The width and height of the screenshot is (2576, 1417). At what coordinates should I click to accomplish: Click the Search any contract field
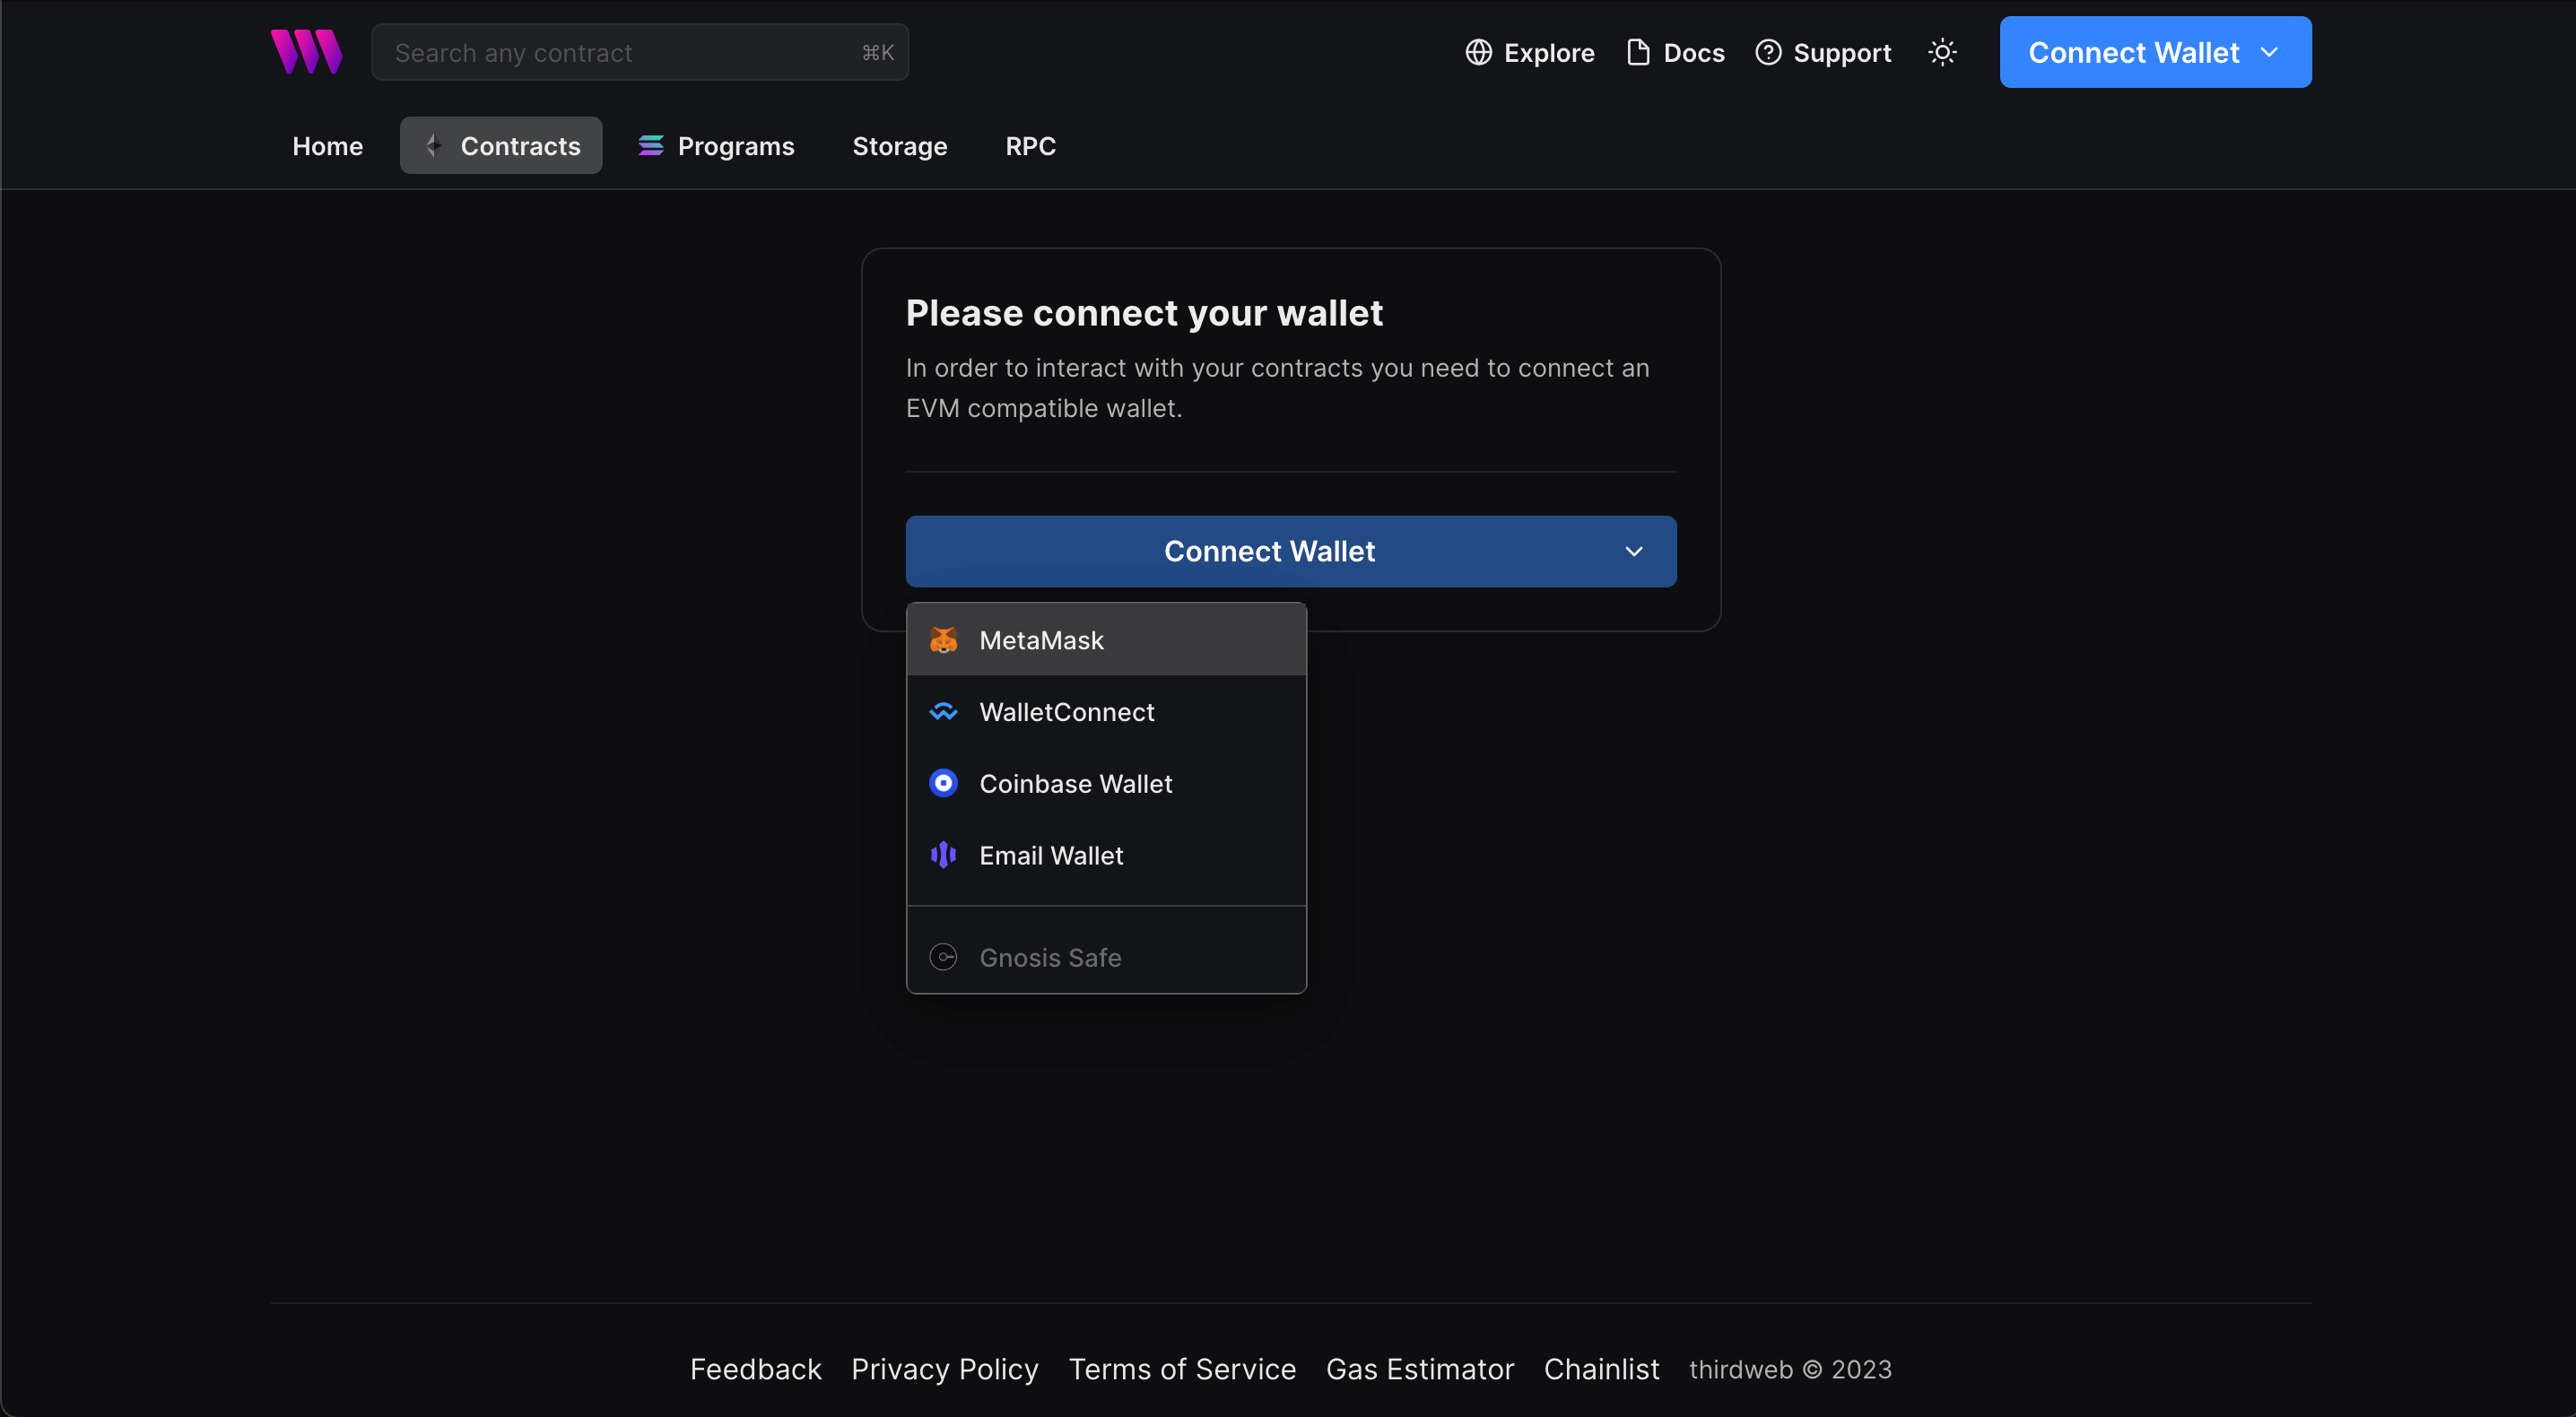(639, 50)
